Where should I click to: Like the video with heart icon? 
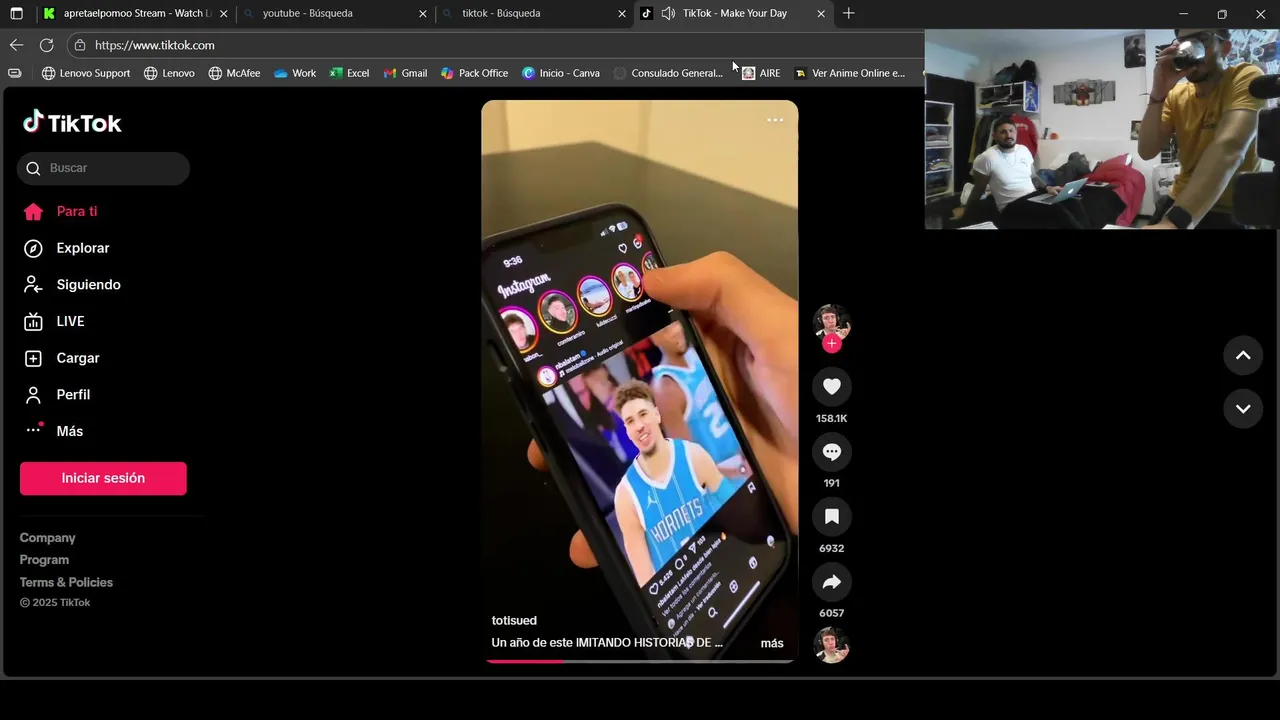click(x=831, y=387)
